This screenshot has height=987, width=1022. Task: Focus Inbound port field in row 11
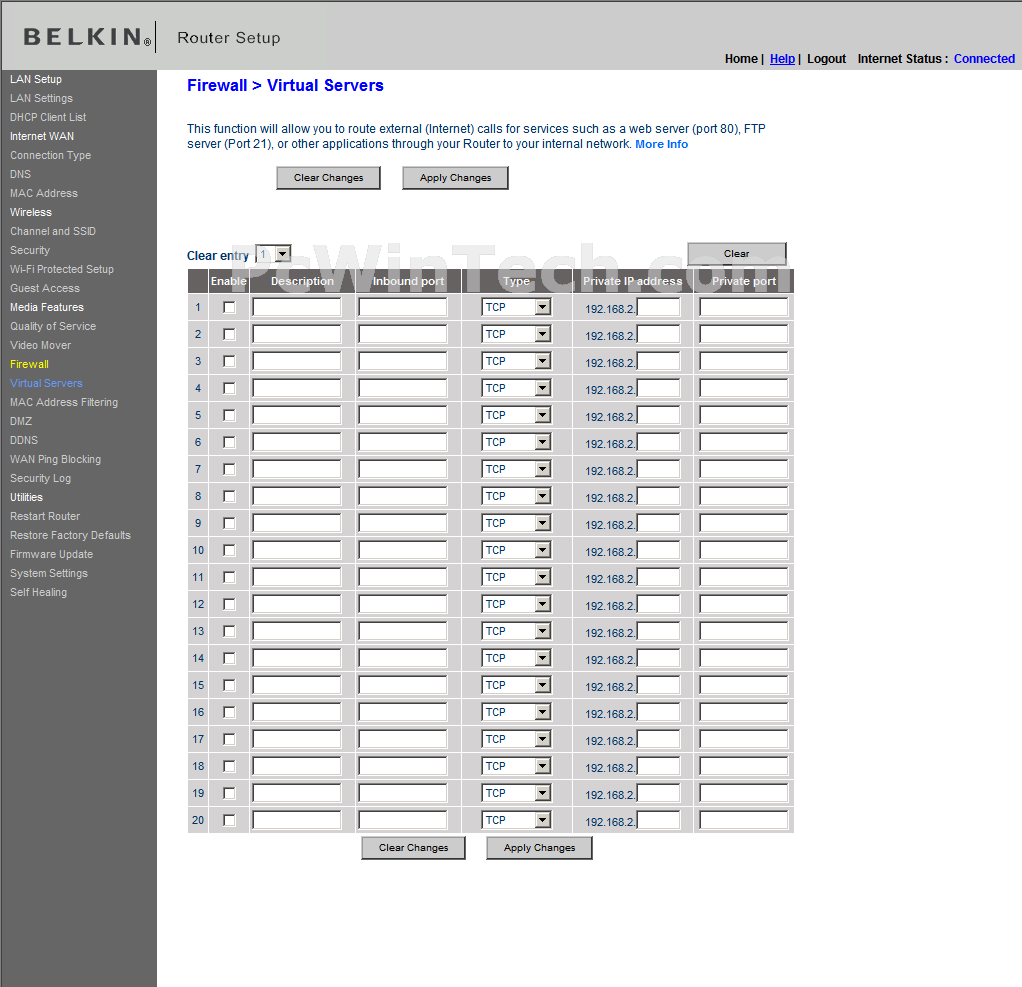[403, 577]
